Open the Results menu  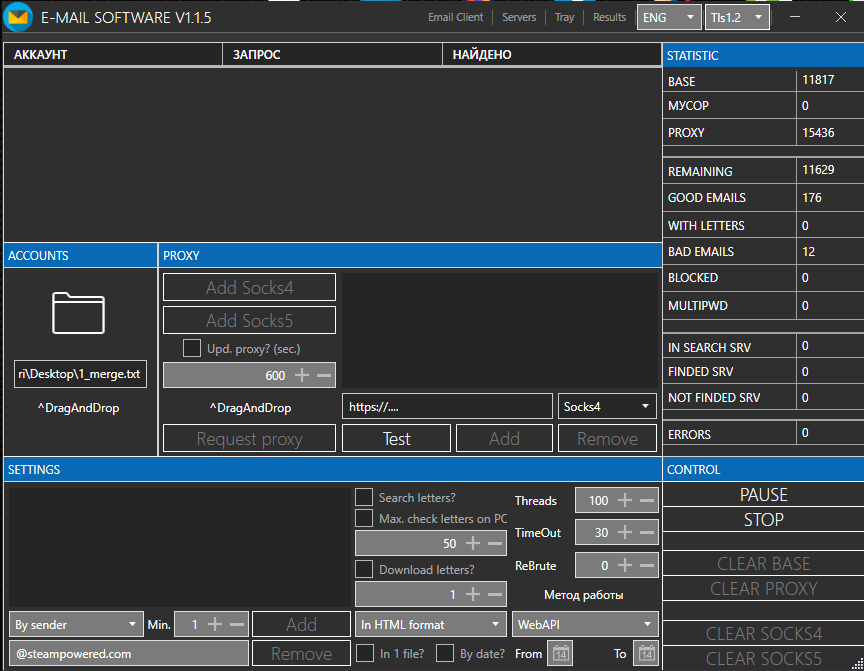point(609,17)
